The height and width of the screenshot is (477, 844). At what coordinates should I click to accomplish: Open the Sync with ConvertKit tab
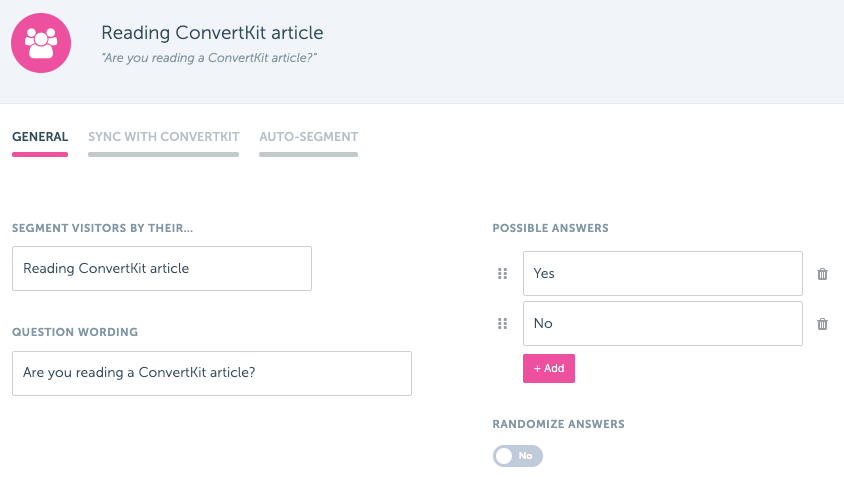tap(163, 137)
